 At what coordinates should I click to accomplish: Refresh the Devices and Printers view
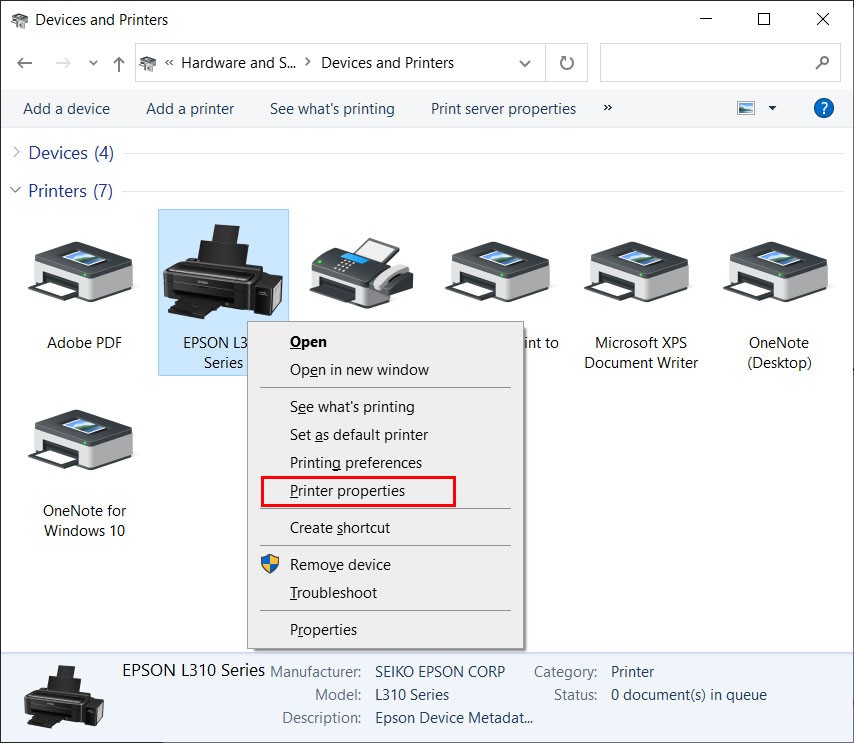point(566,63)
